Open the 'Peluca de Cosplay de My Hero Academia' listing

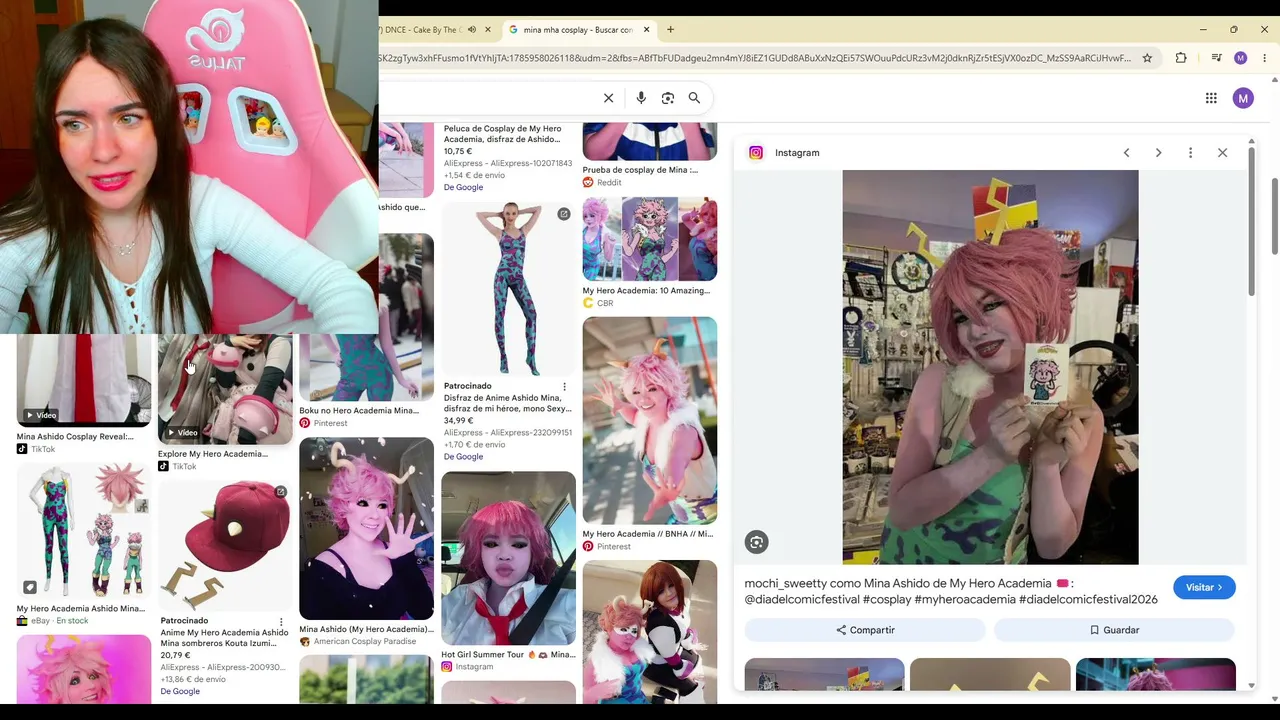502,134
